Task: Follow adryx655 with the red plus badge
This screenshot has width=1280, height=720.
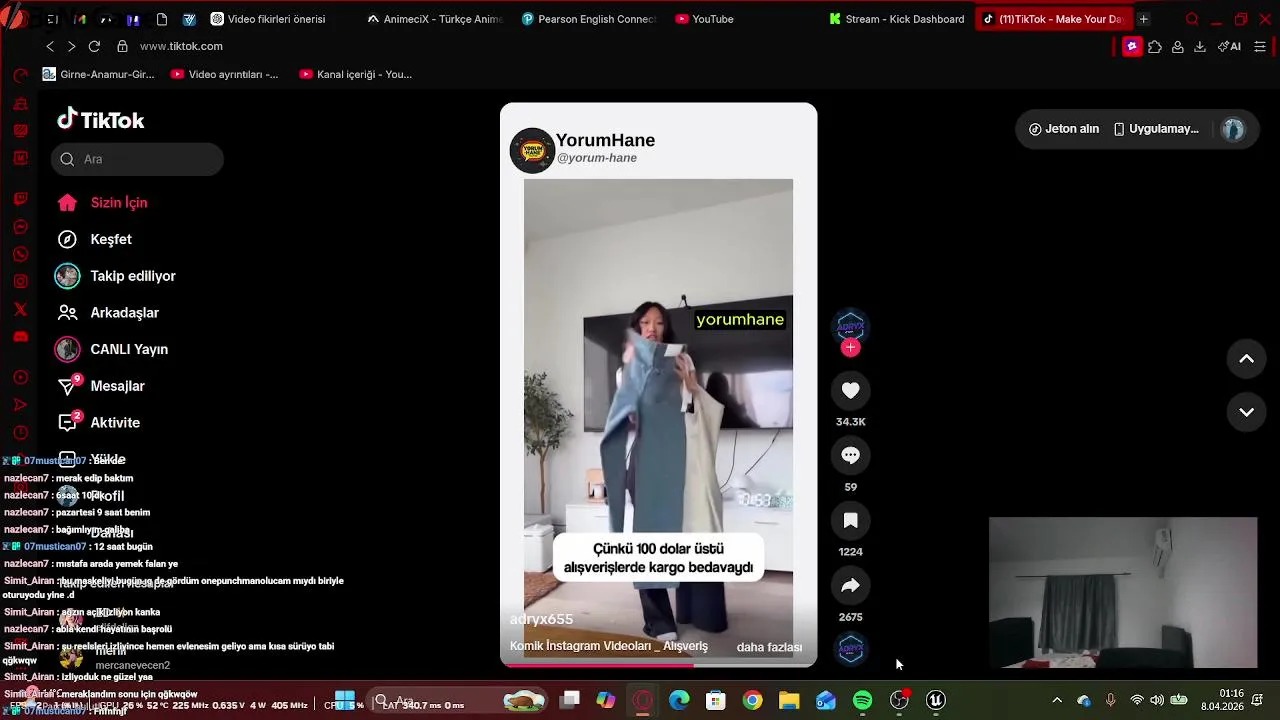Action: click(850, 348)
